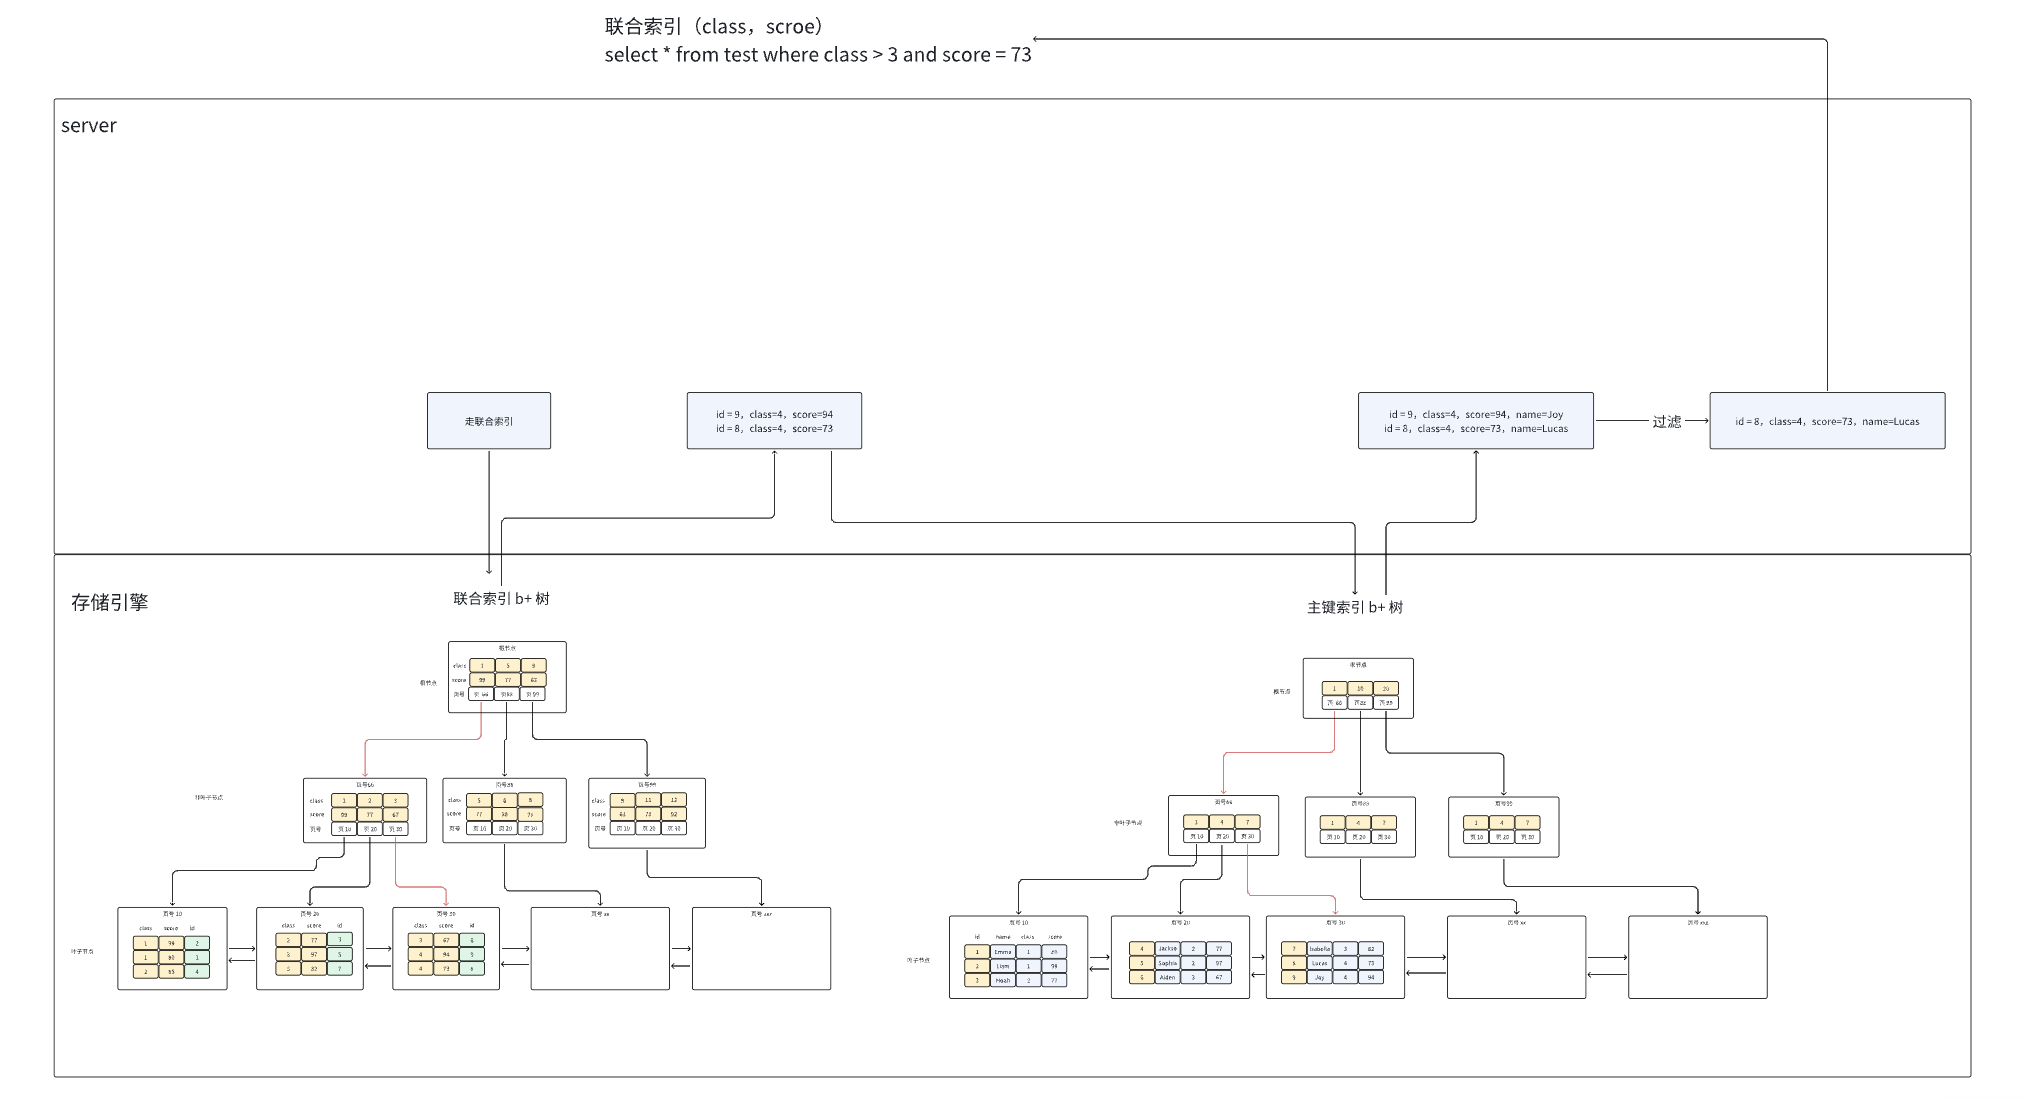Click Emma cell in primary key leaf page
Image resolution: width=2028 pixels, height=1098 pixels.
pos(1002,952)
